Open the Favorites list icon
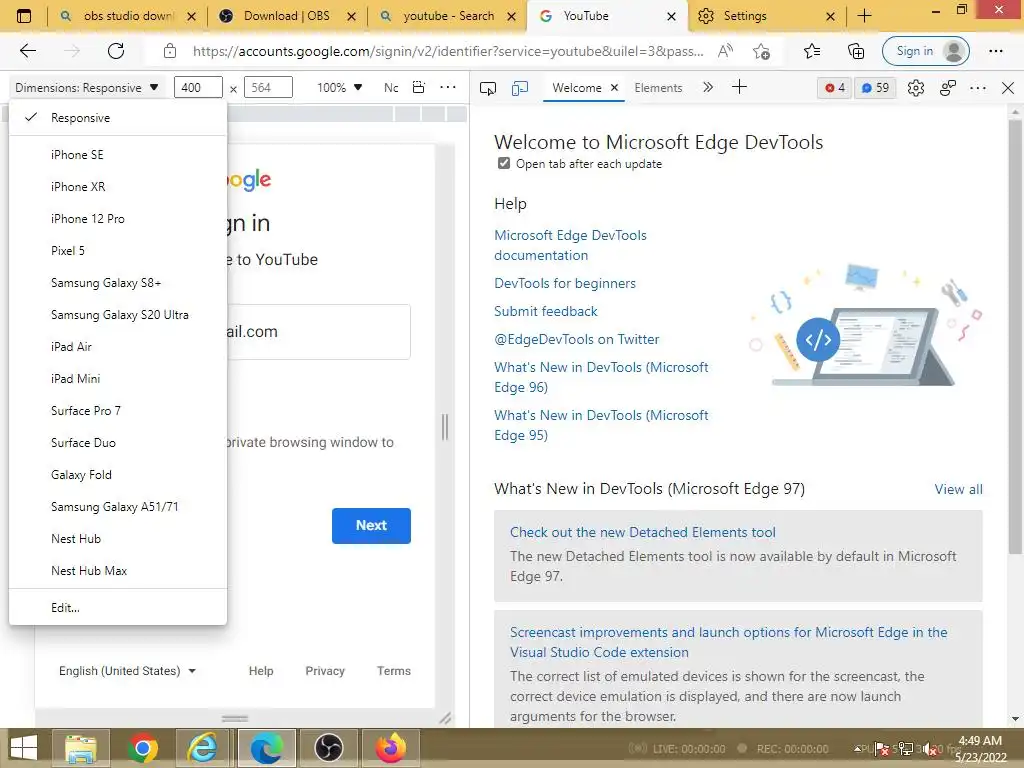Viewport: 1024px width, 768px height. pos(812,51)
